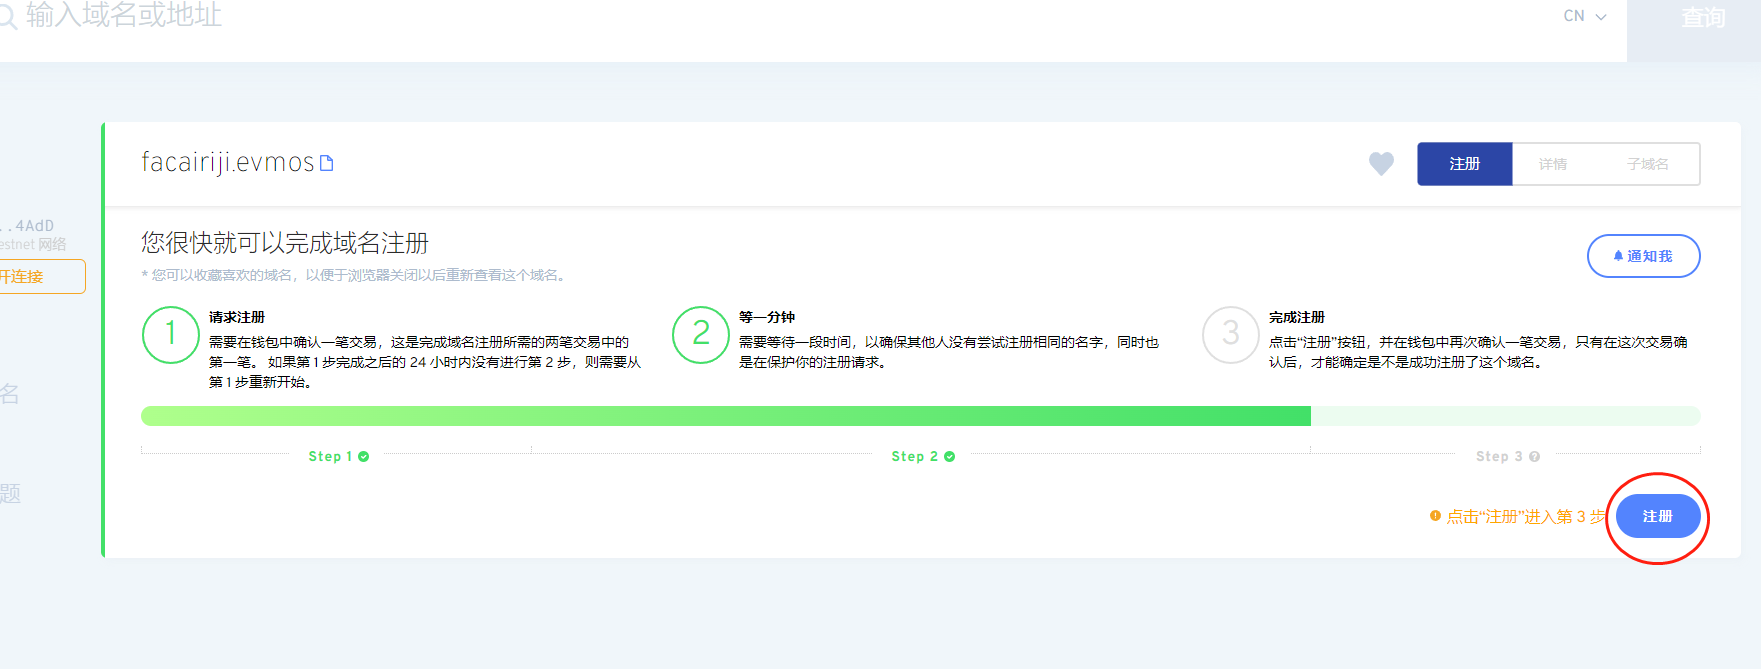Image resolution: width=1761 pixels, height=669 pixels.
Task: Open the CN language dropdown
Action: click(1584, 16)
